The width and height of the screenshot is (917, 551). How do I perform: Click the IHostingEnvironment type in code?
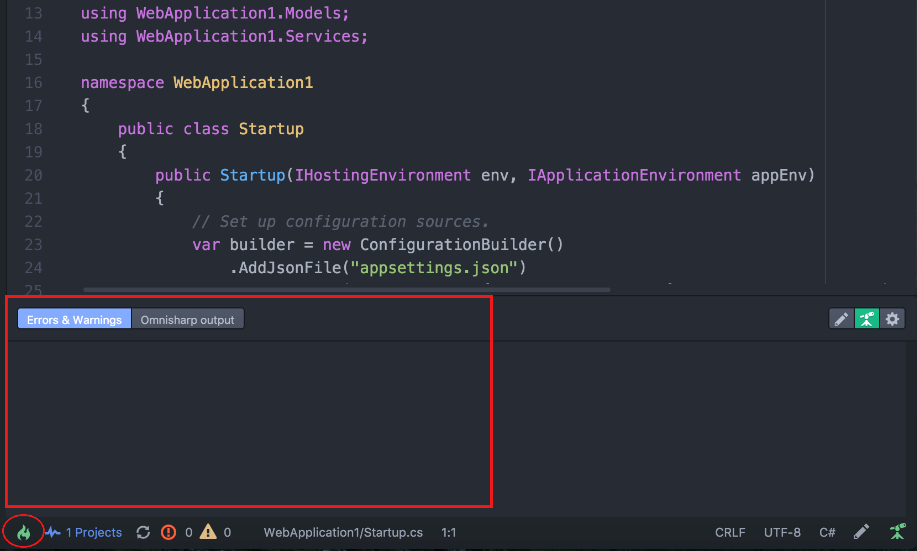pos(382,175)
